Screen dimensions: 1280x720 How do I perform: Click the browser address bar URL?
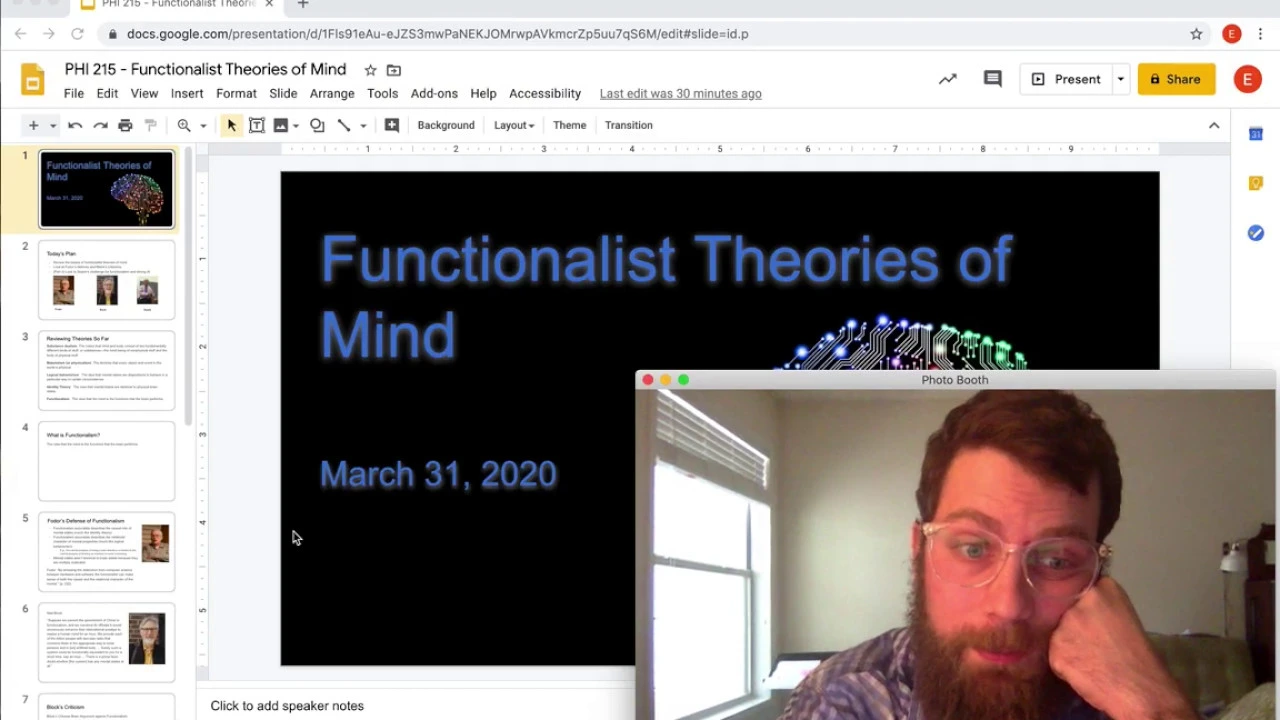(437, 34)
